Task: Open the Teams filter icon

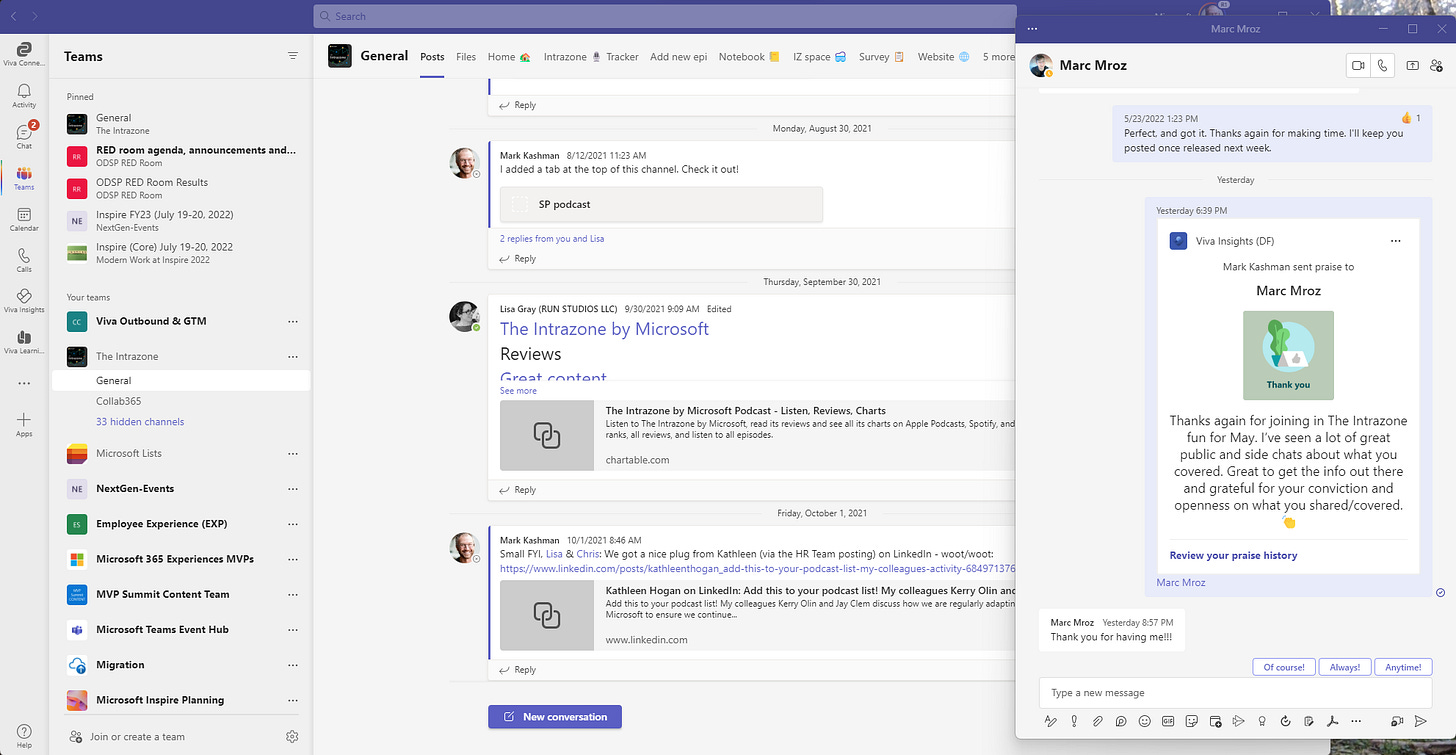Action: [x=292, y=56]
